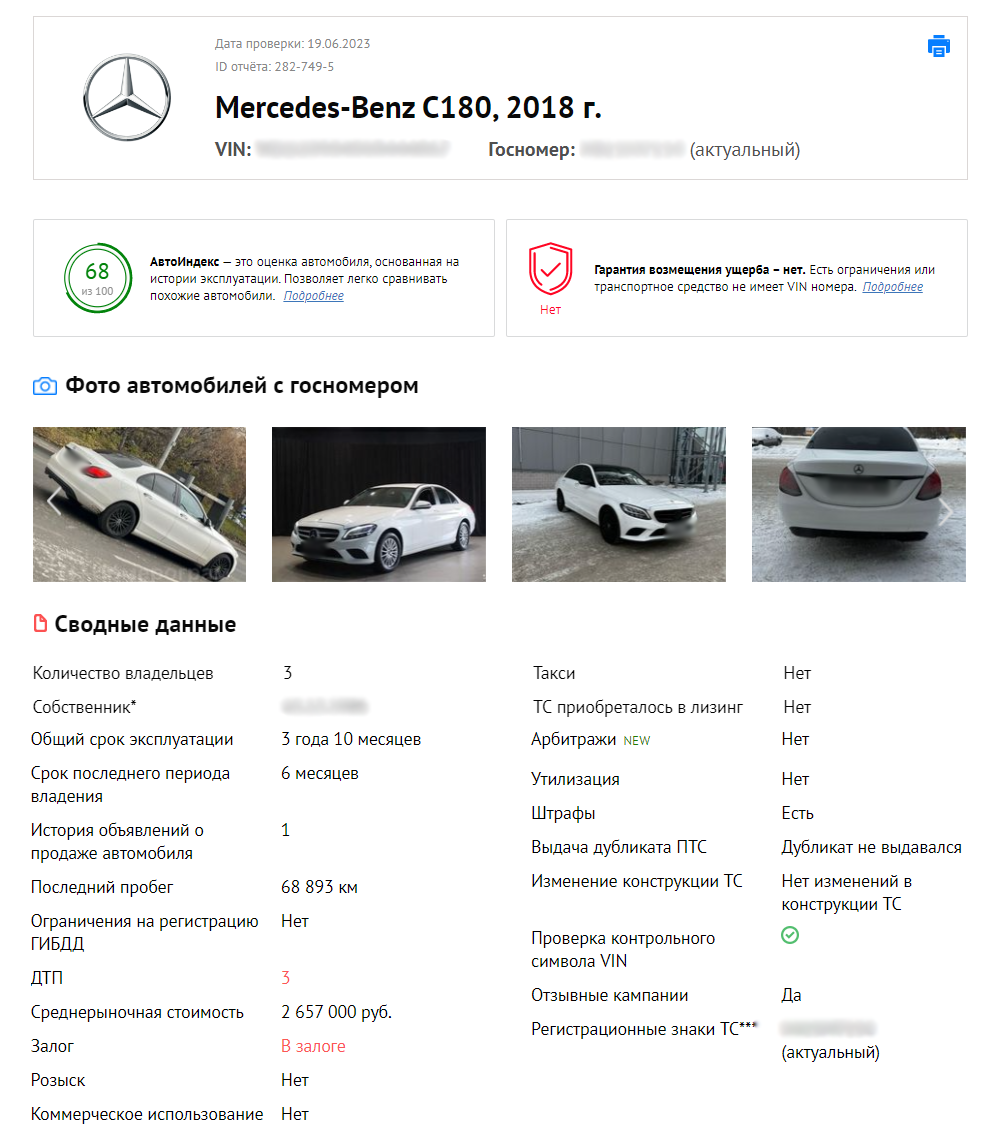Click the Штрафы value 'Есть'

(797, 813)
